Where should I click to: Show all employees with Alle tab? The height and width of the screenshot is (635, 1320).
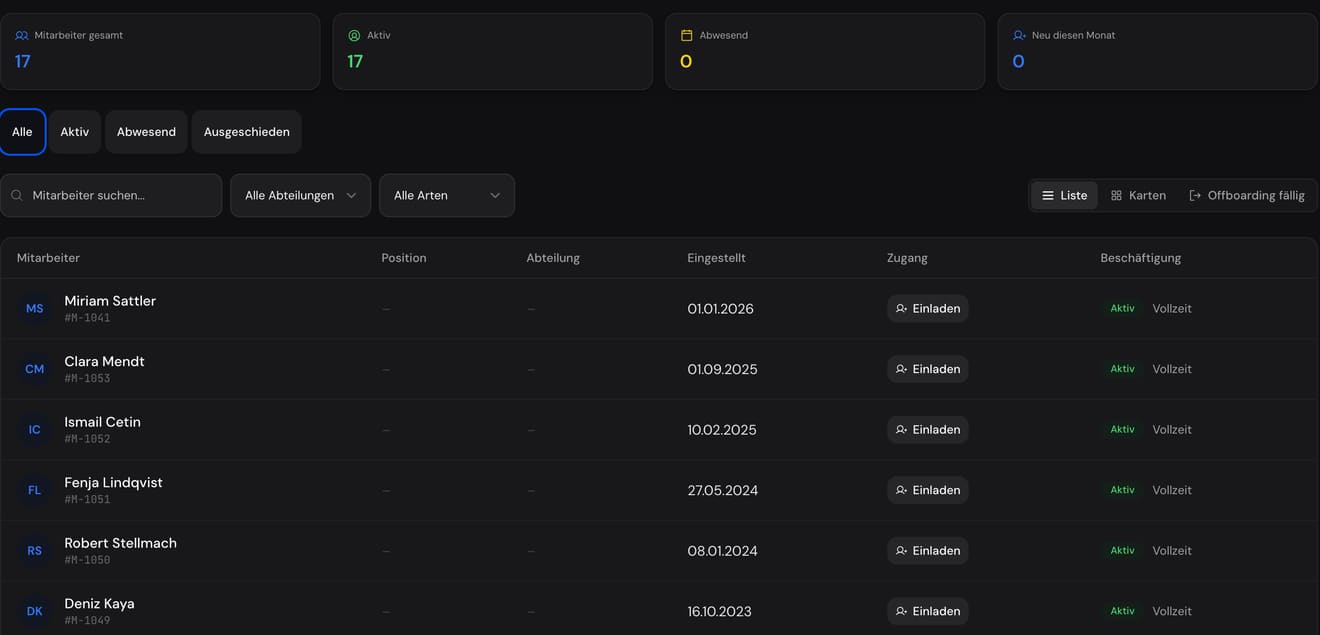tap(22, 132)
